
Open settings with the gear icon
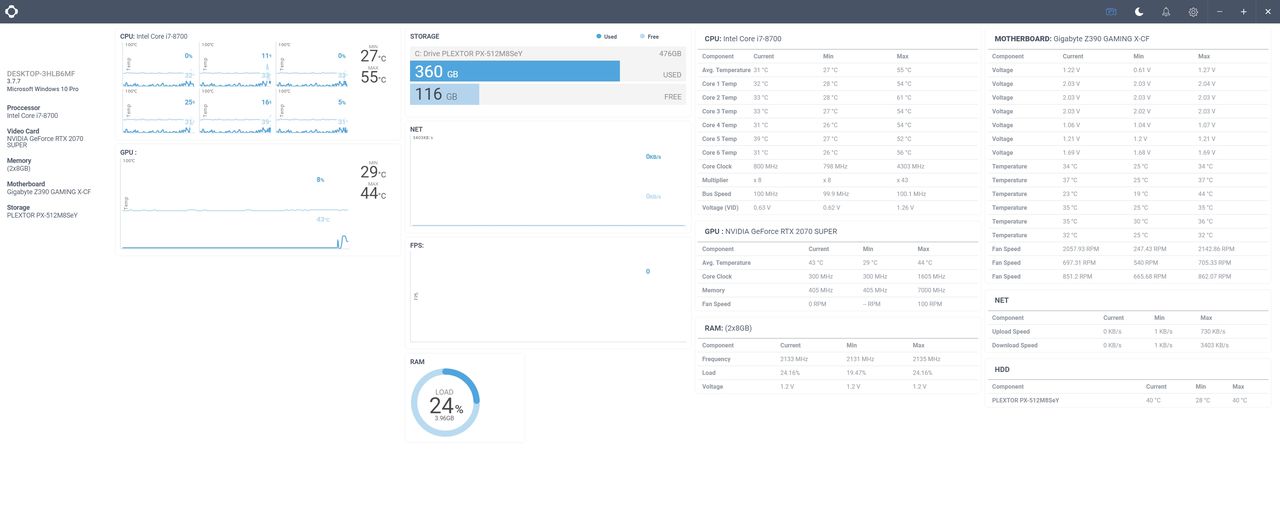(x=1193, y=11)
